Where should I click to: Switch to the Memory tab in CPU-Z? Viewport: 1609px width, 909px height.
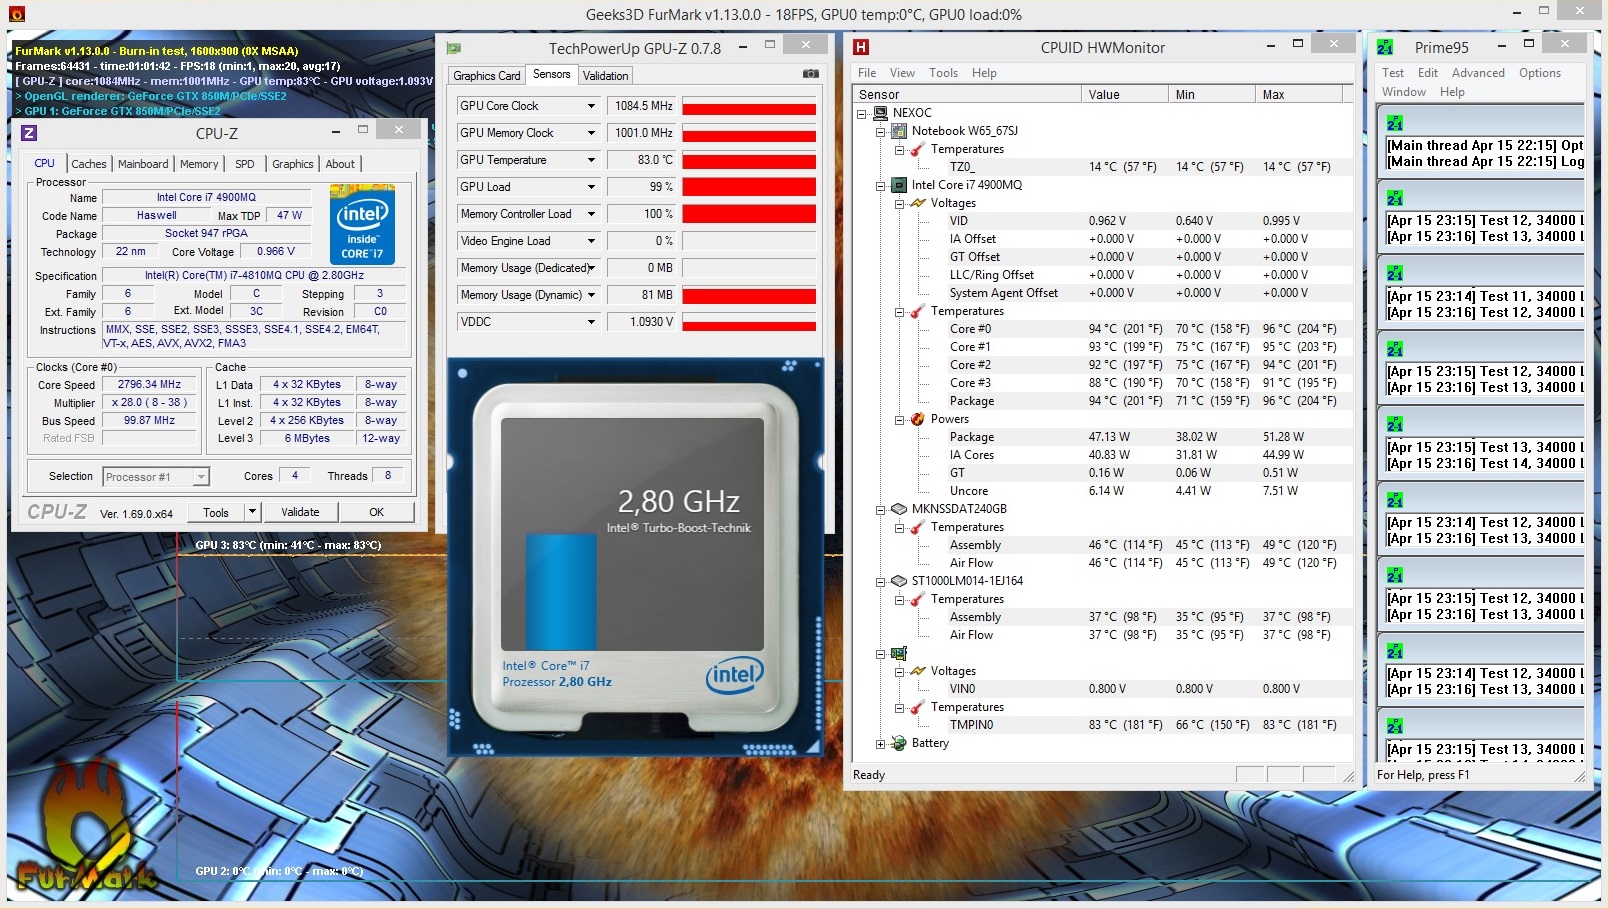(x=199, y=164)
